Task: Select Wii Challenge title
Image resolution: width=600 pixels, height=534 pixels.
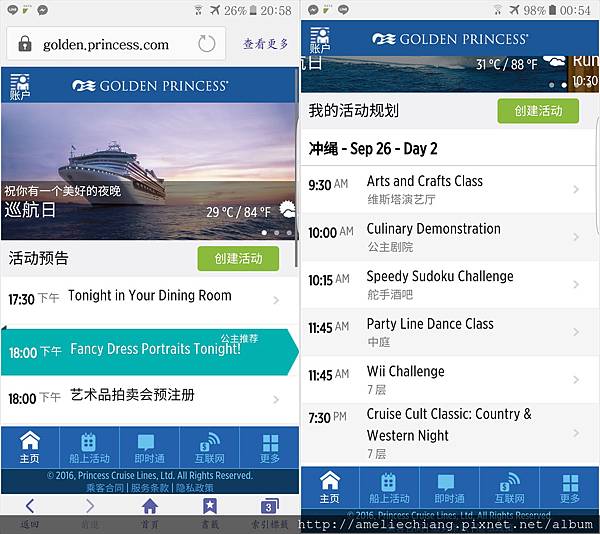Action: point(406,371)
